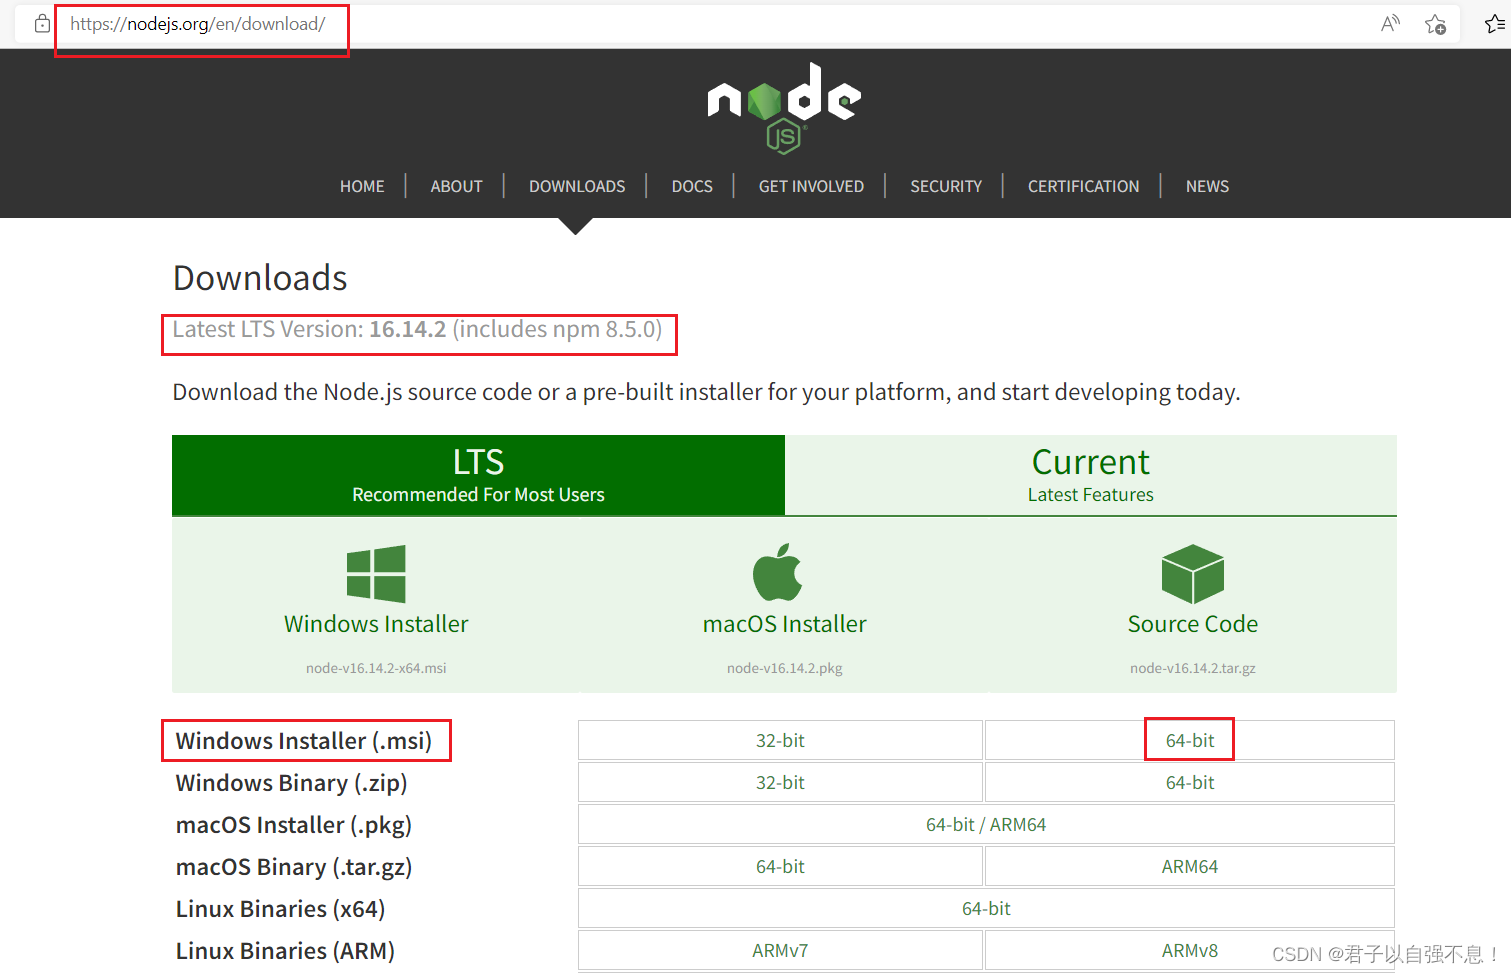Image resolution: width=1511 pixels, height=973 pixels.
Task: Click the node-v16.14.2-x64.msi filename text
Action: [x=376, y=668]
